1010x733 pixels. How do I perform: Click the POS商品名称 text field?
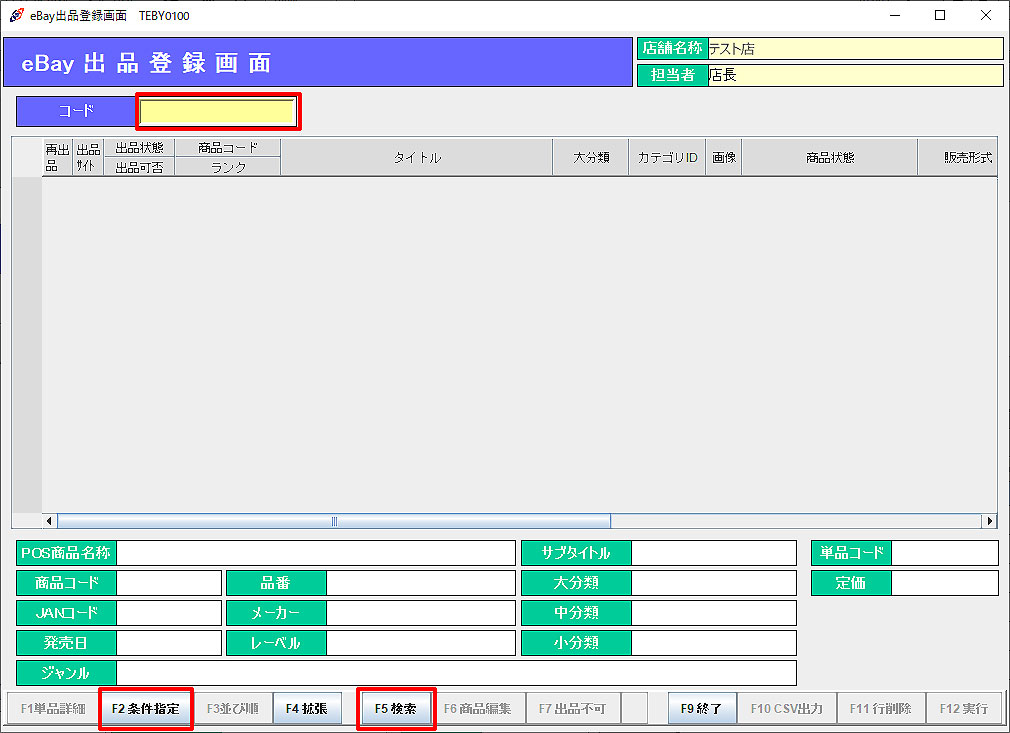point(315,553)
